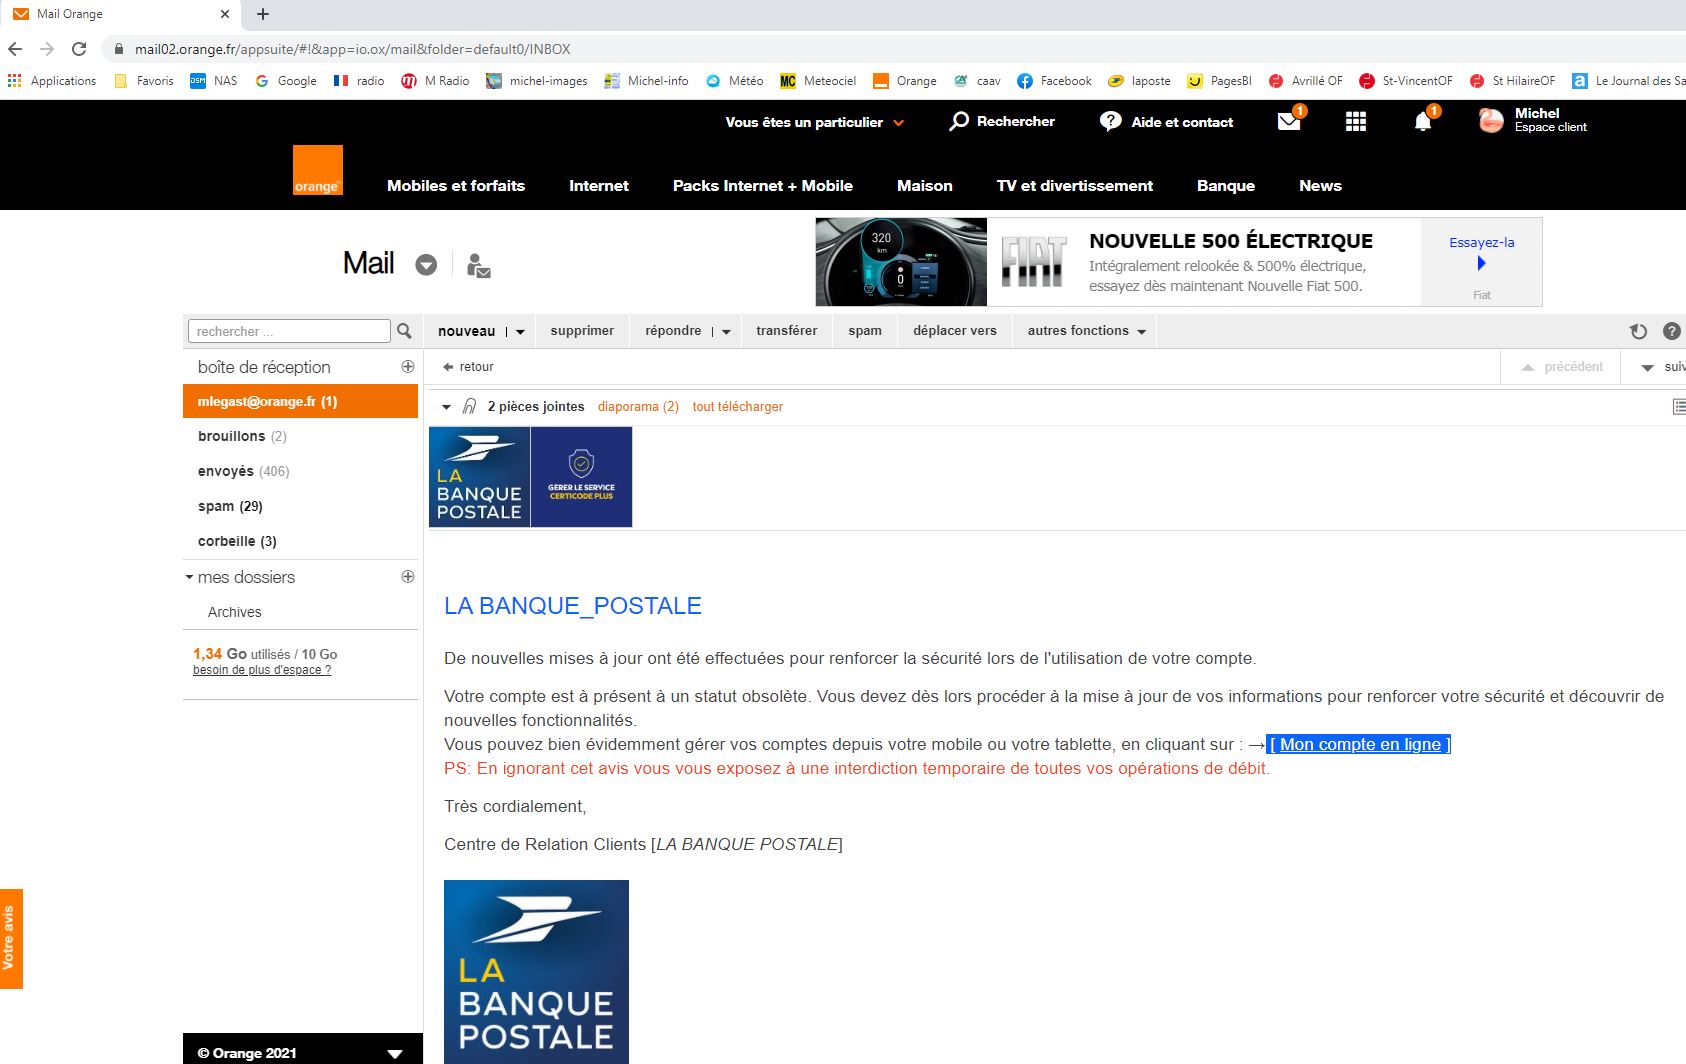Open the mail envelope icon in header
The width and height of the screenshot is (1686, 1064).
(1289, 122)
